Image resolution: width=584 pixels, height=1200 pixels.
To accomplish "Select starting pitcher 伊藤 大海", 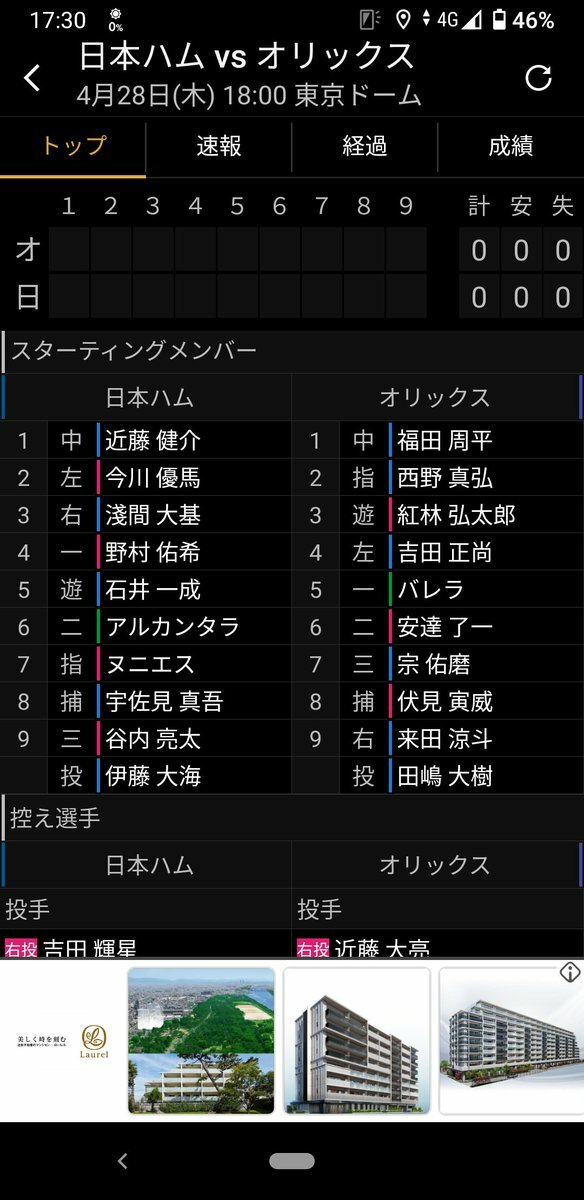I will (153, 776).
